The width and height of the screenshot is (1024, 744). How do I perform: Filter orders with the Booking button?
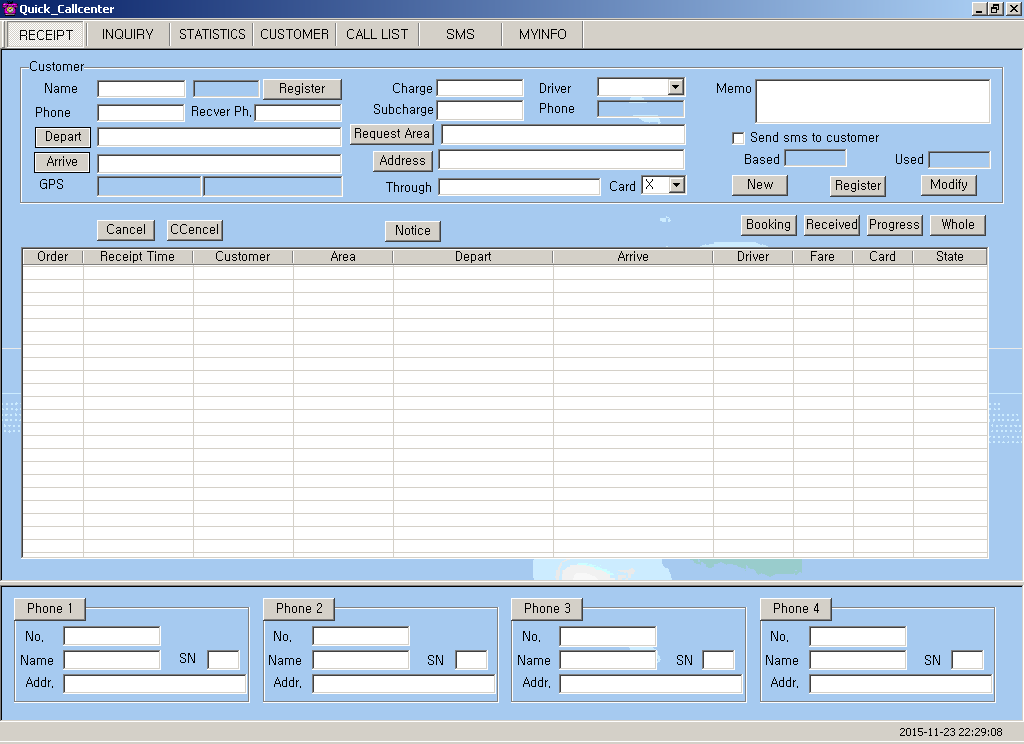tap(768, 225)
